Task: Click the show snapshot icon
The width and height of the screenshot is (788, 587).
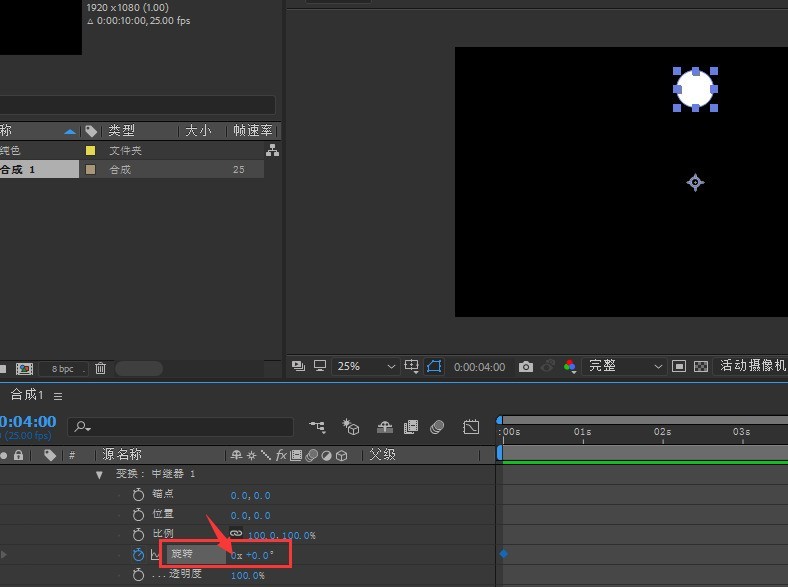Action: (548, 366)
